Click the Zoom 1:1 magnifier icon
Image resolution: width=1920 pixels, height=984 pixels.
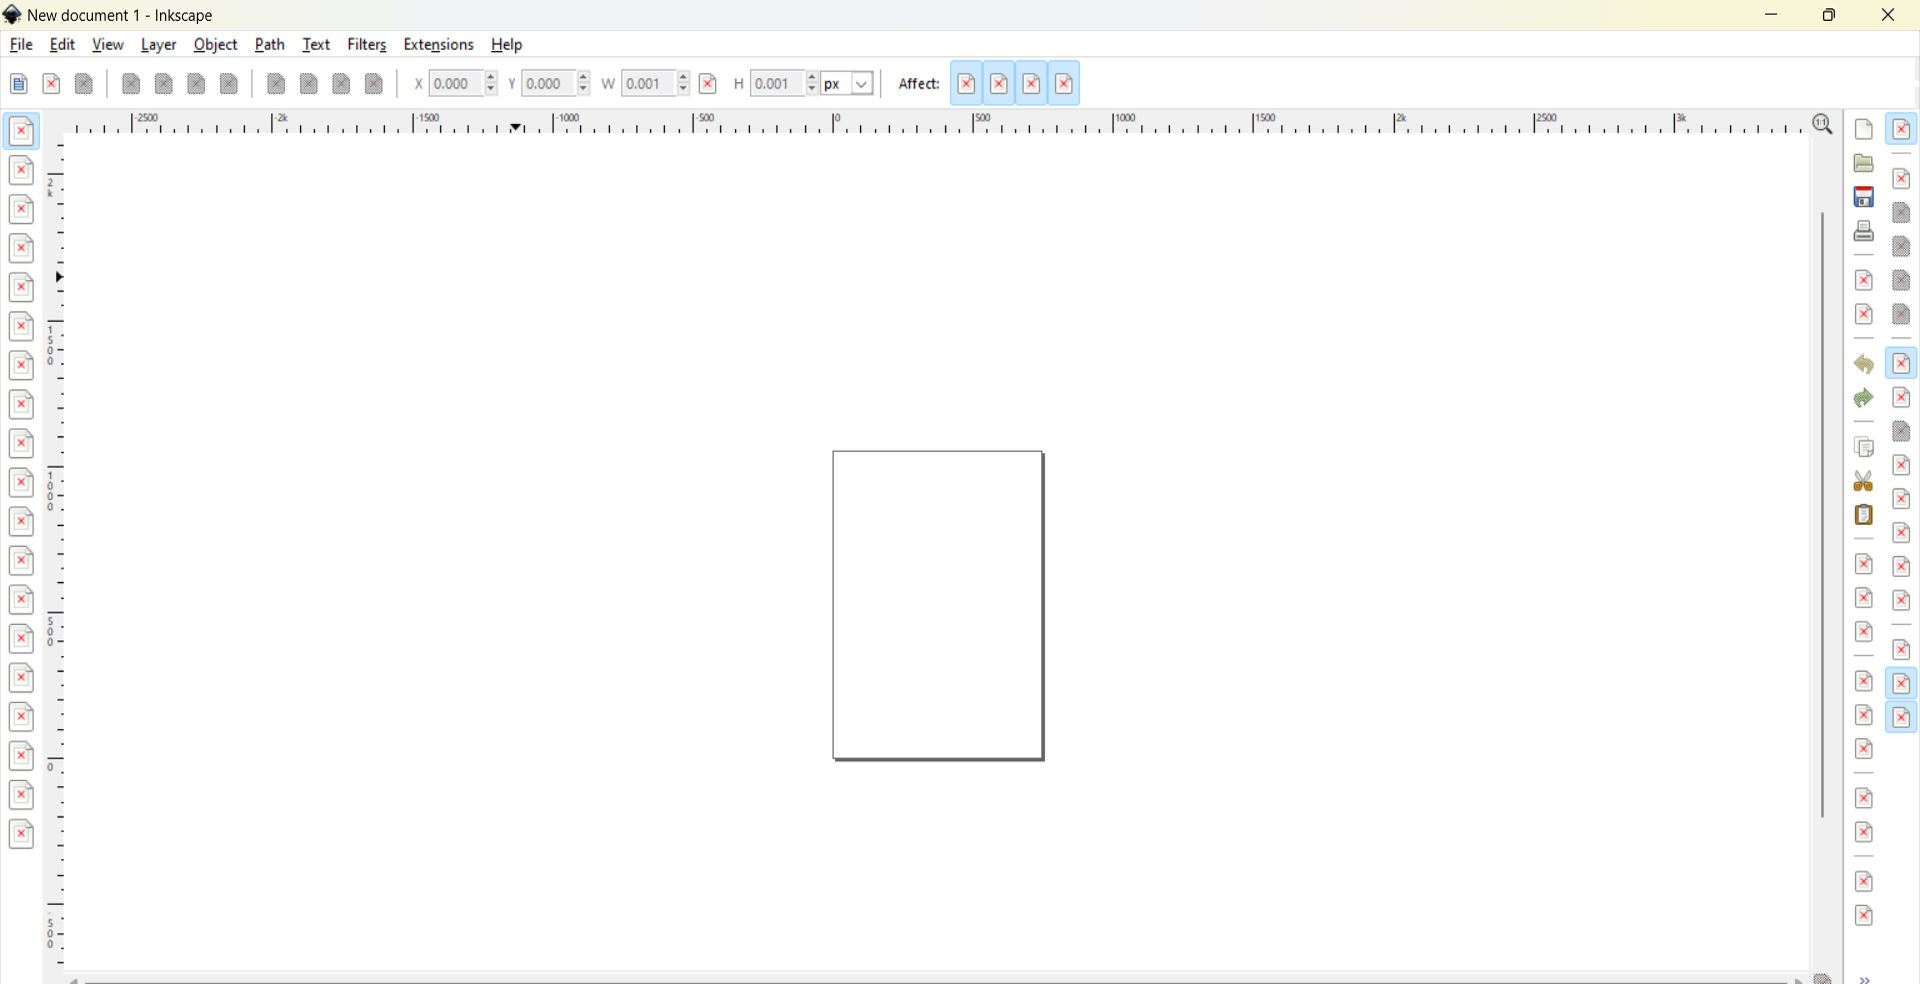click(1823, 125)
